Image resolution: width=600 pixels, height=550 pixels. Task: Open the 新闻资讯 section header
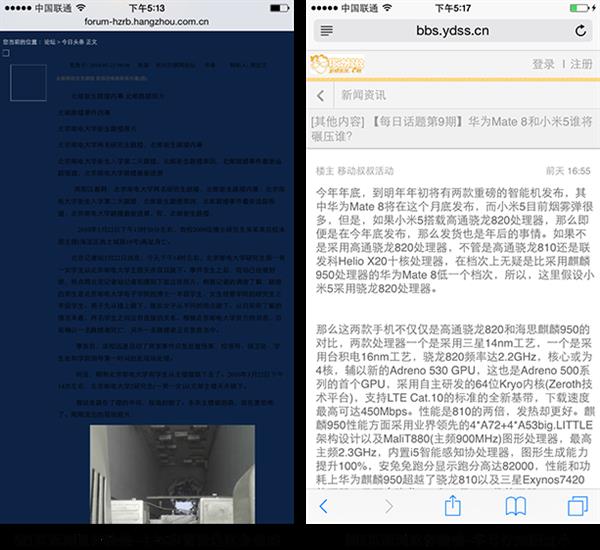click(x=364, y=95)
